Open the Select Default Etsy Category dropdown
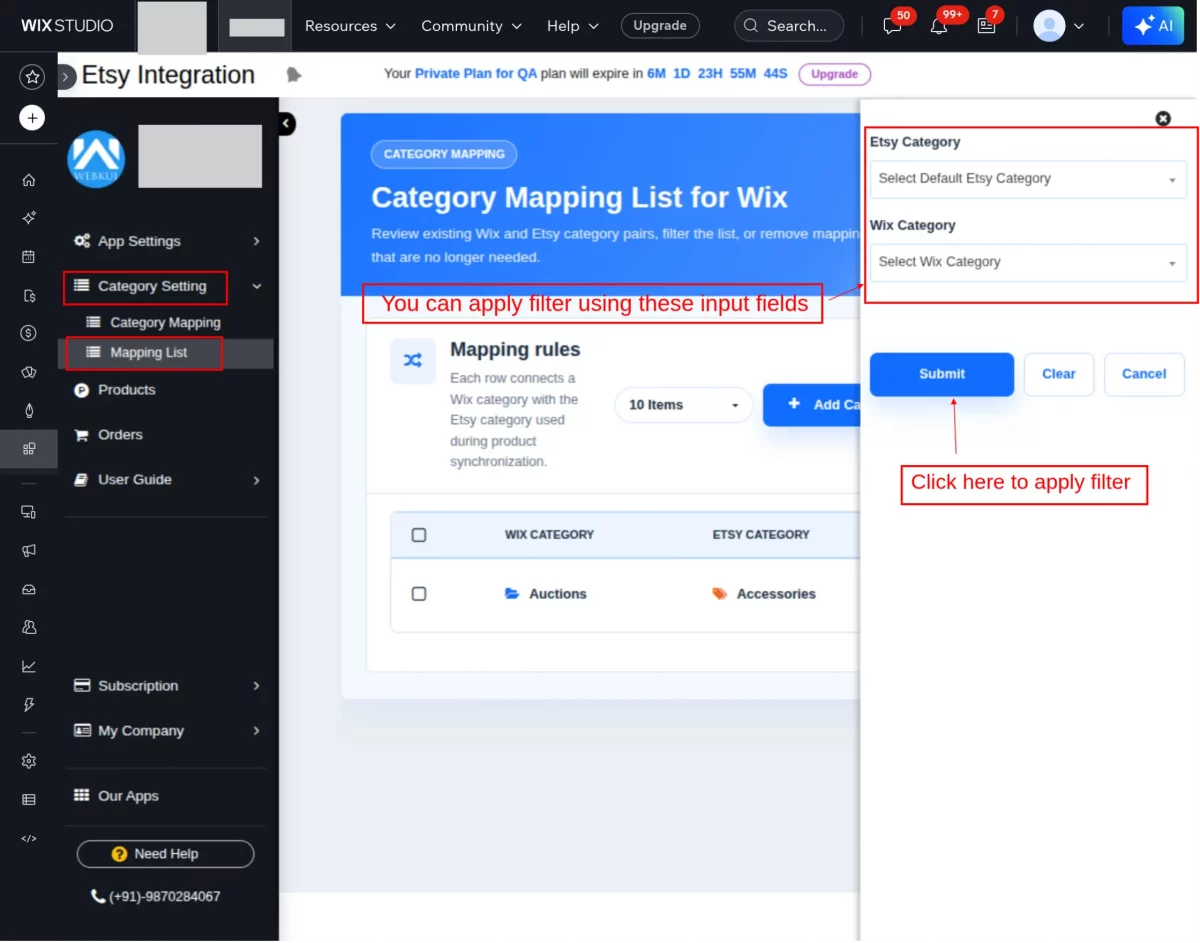Image resolution: width=1200 pixels, height=943 pixels. [1028, 179]
